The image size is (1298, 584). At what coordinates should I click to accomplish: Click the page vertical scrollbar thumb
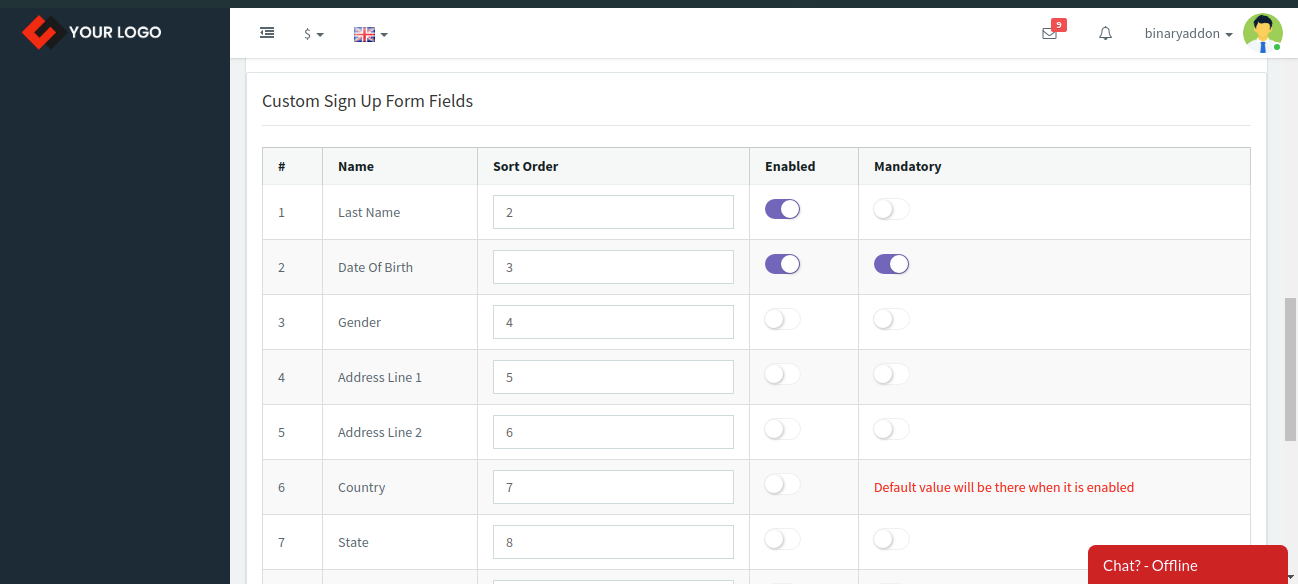pyautogui.click(x=1290, y=369)
